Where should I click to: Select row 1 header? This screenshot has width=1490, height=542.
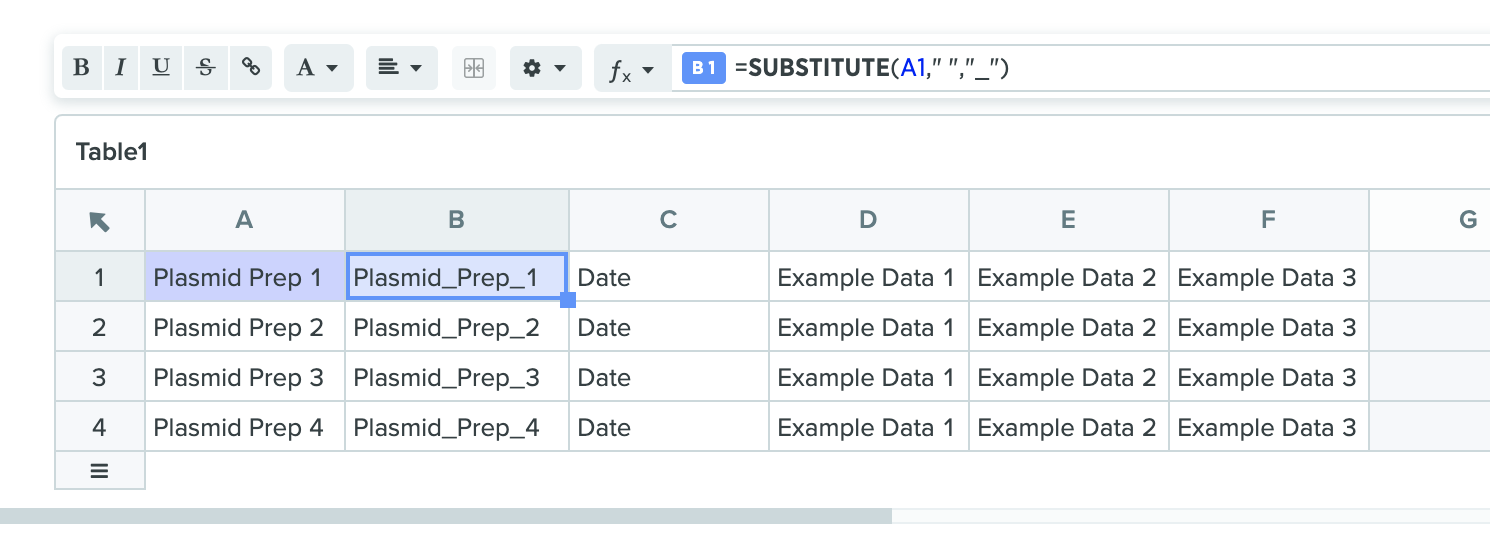(100, 277)
